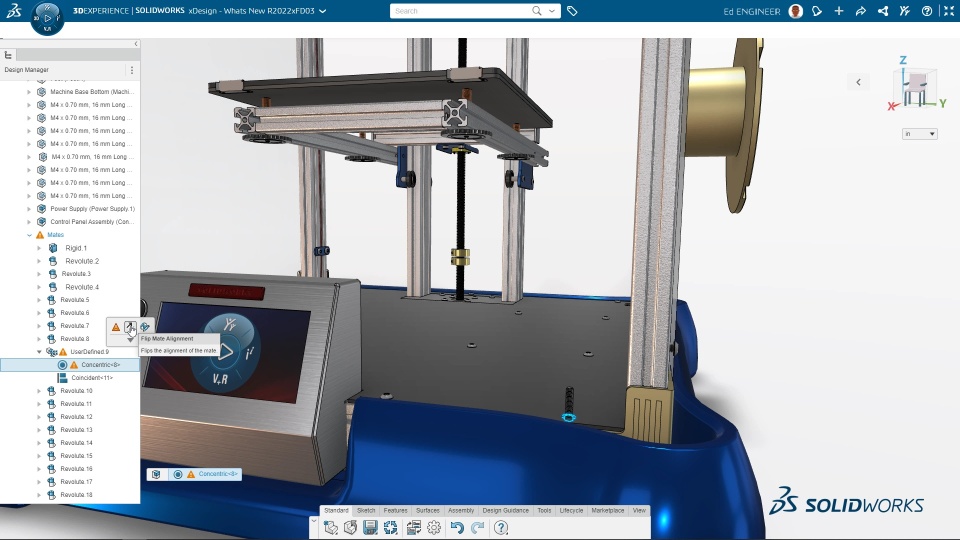Click the Redo arrow icon
Viewport: 960px width, 540px height.
point(478,527)
